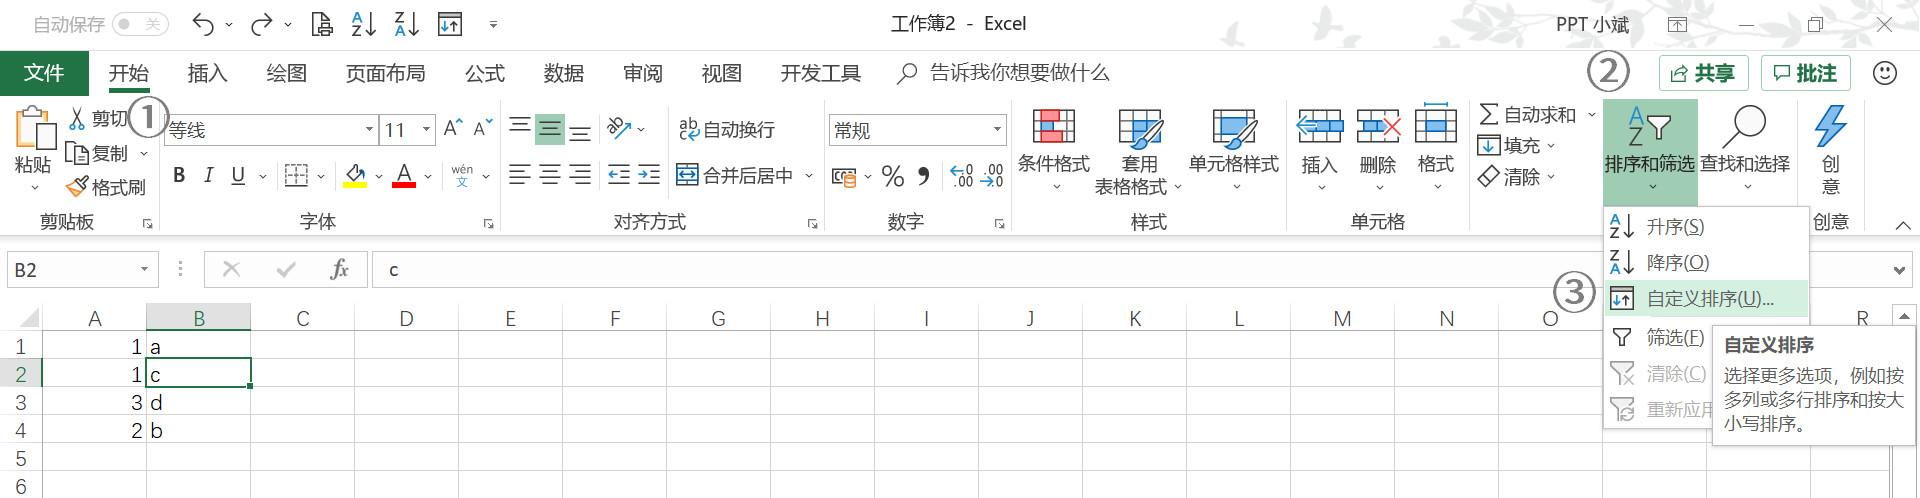1920x498 pixels.
Task: Click quick access sort descending Z-A icon
Action: pyautogui.click(x=407, y=24)
